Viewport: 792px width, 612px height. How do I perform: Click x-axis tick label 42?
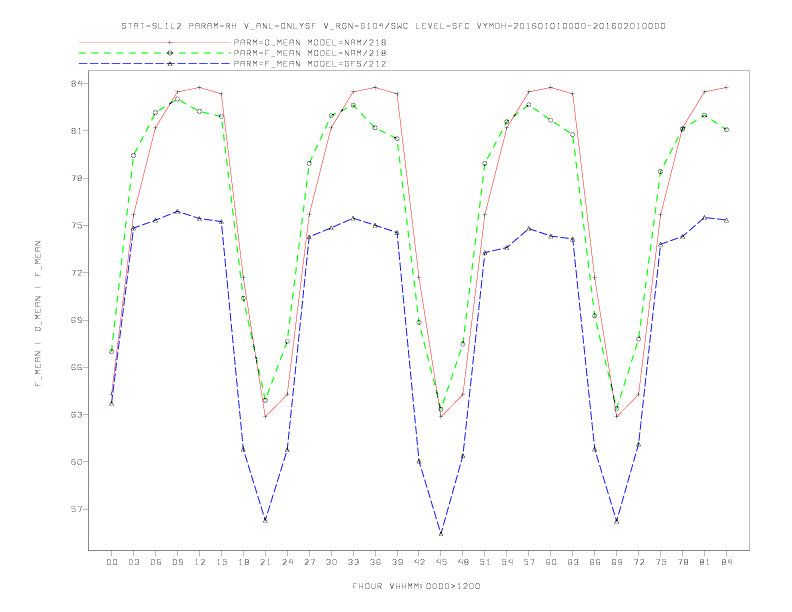[x=419, y=562]
